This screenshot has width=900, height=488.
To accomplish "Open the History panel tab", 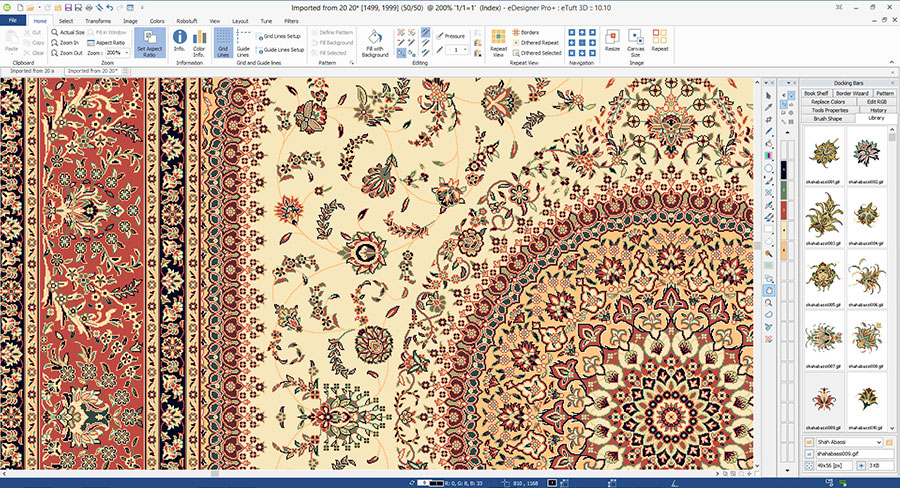I will (878, 110).
